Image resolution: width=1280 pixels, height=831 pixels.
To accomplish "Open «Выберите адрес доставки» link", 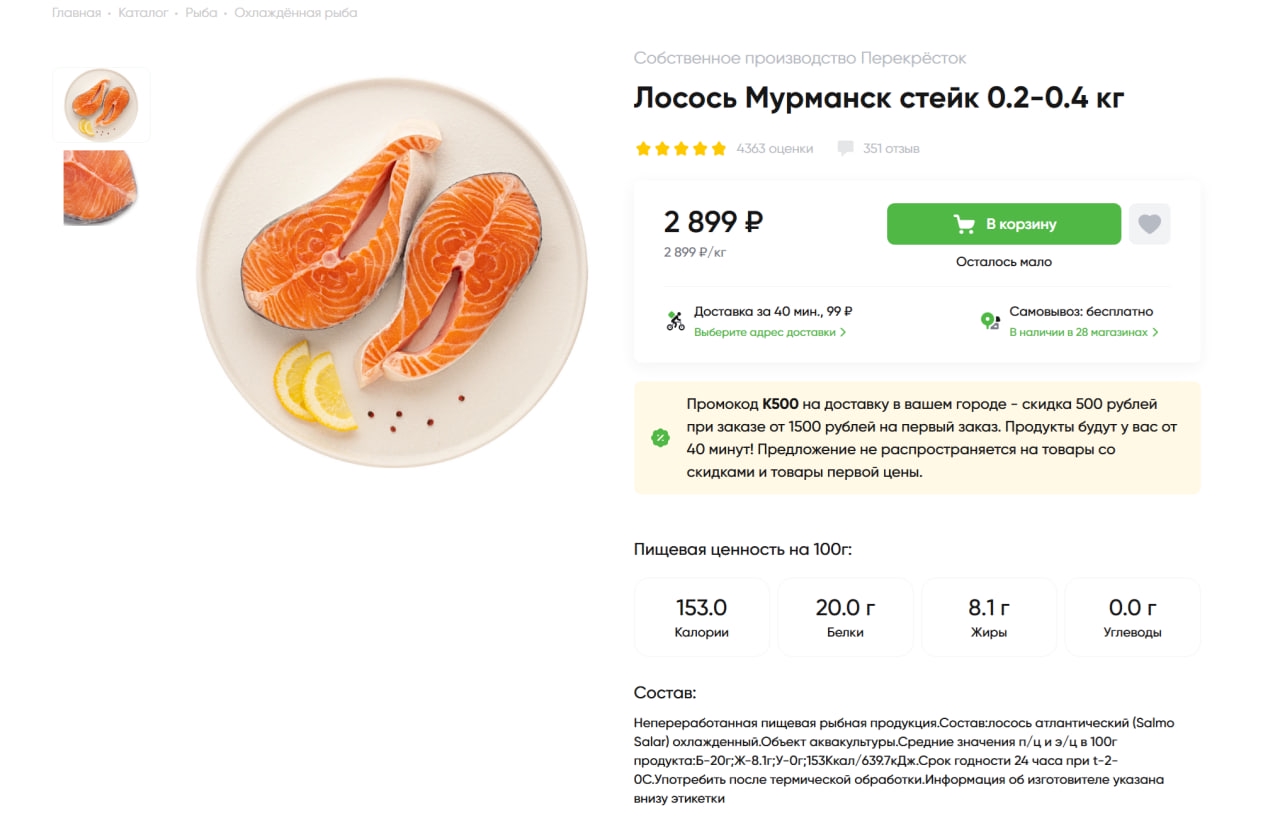I will (x=769, y=332).
